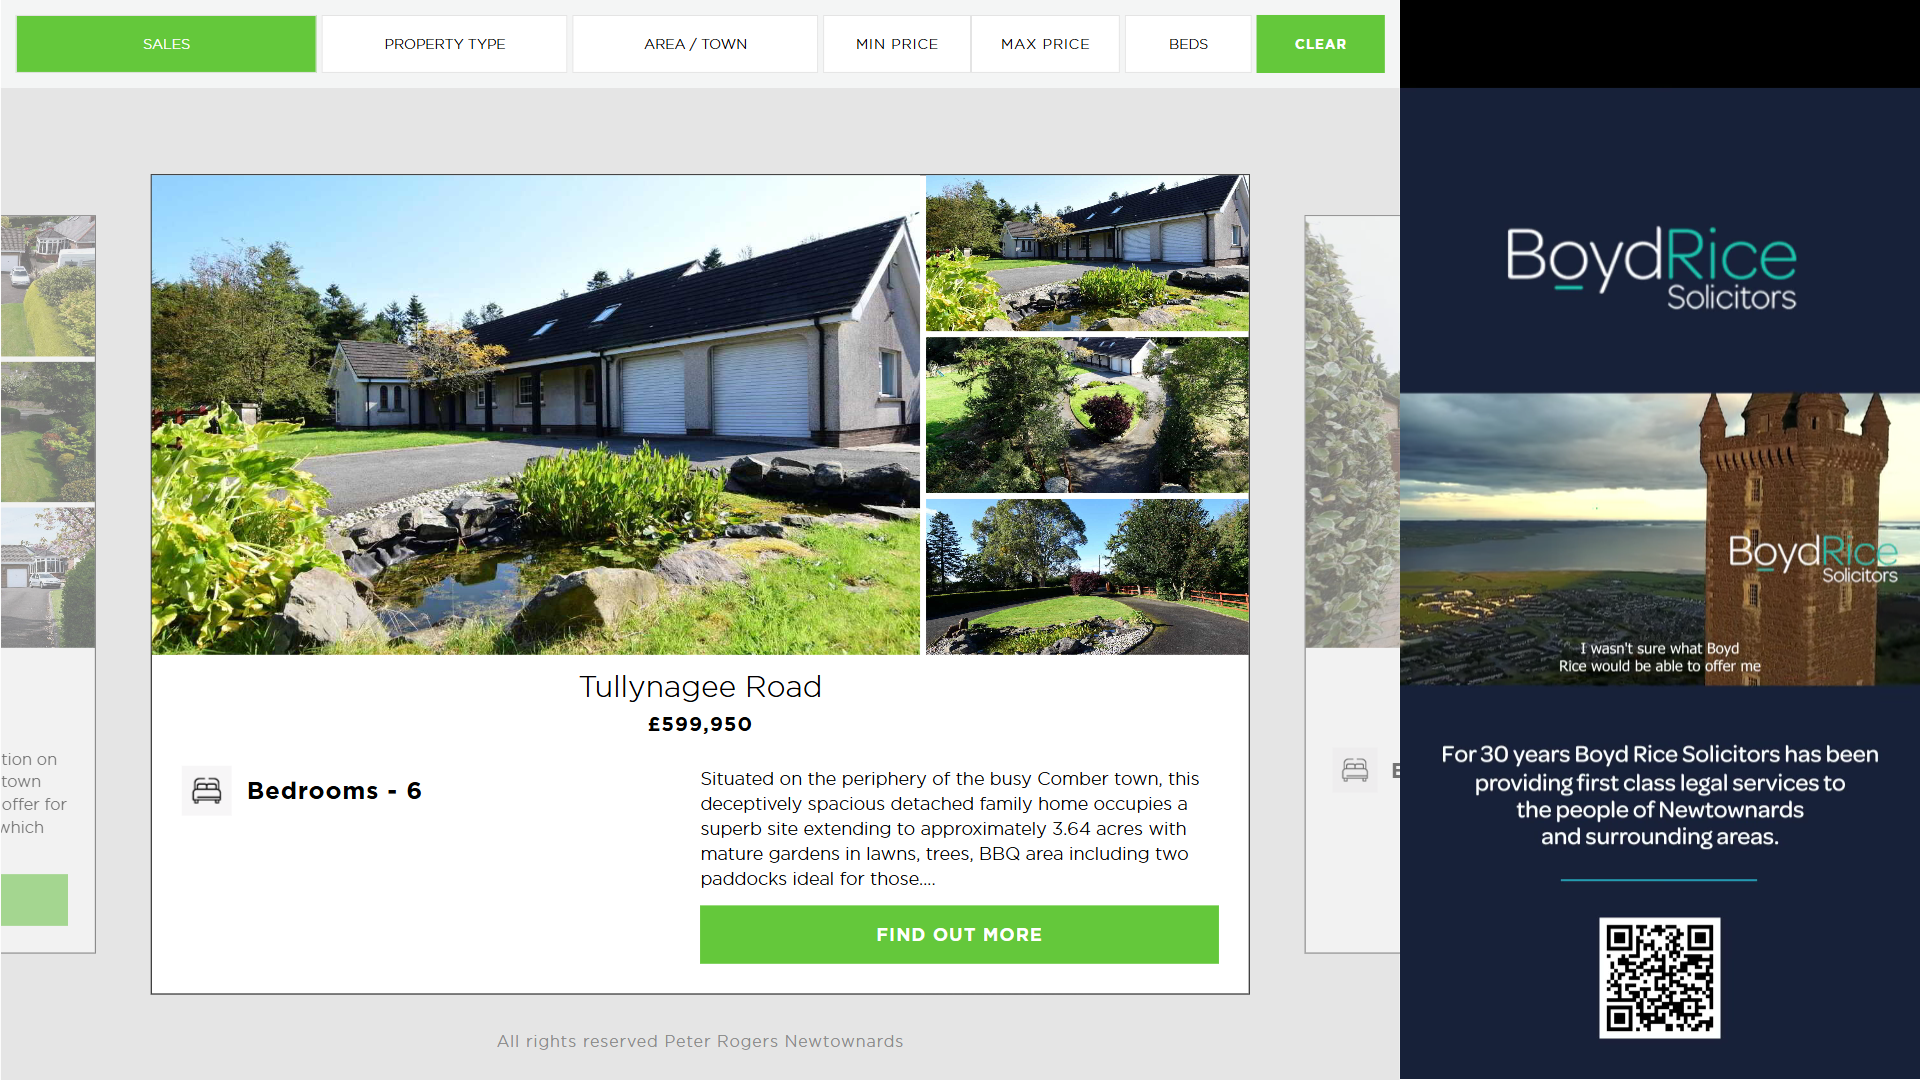Expand the Area / Town filter

coord(695,44)
